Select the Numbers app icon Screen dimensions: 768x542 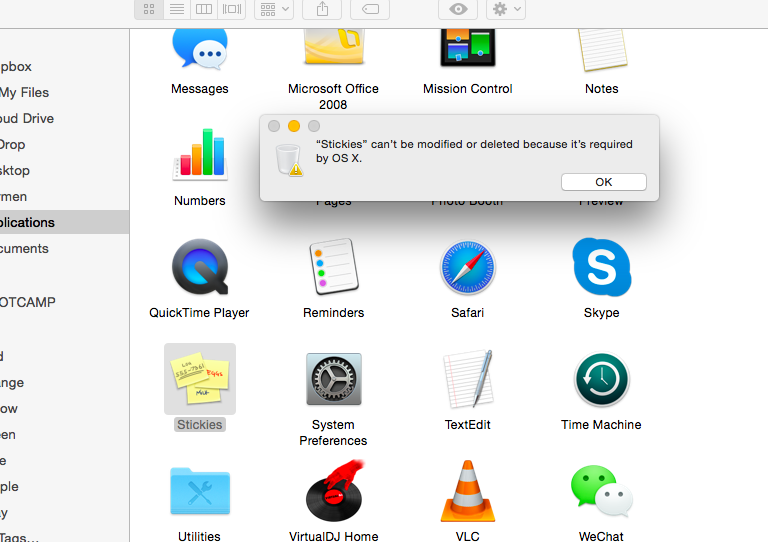pyautogui.click(x=200, y=154)
